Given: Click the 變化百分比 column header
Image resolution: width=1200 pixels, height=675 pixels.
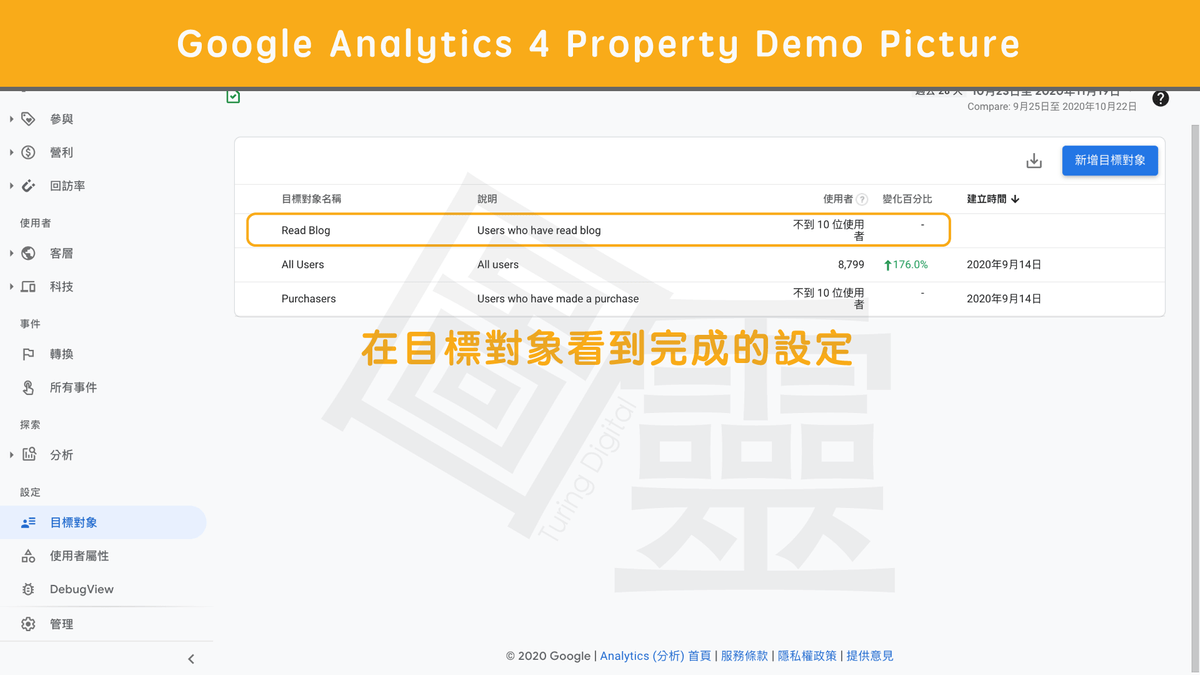Looking at the screenshot, I should (907, 199).
